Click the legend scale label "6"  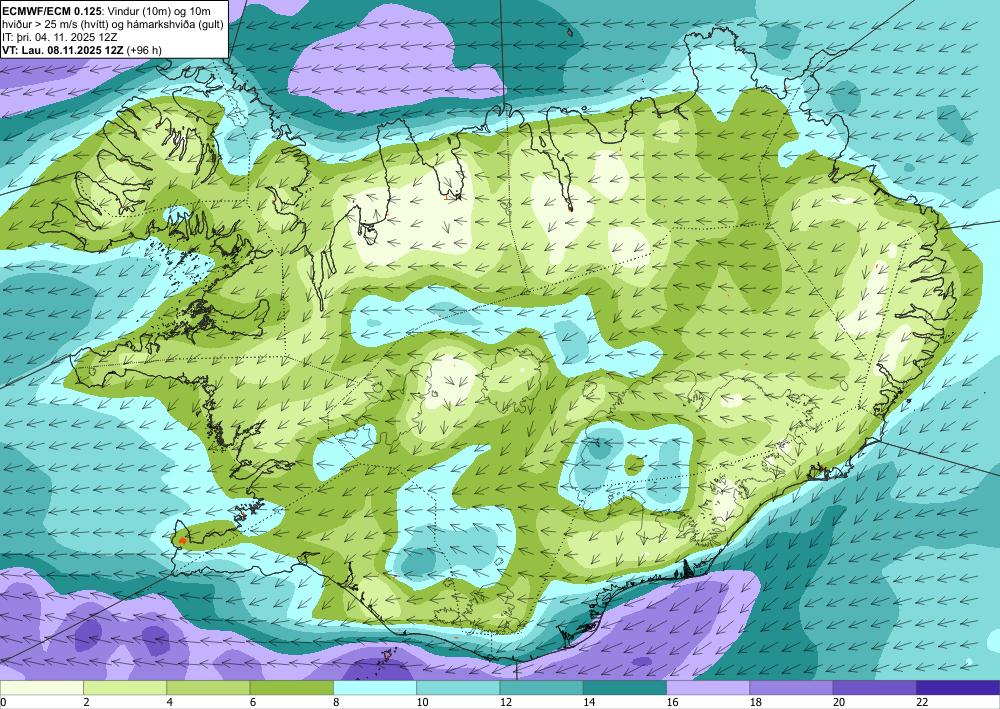(x=253, y=703)
